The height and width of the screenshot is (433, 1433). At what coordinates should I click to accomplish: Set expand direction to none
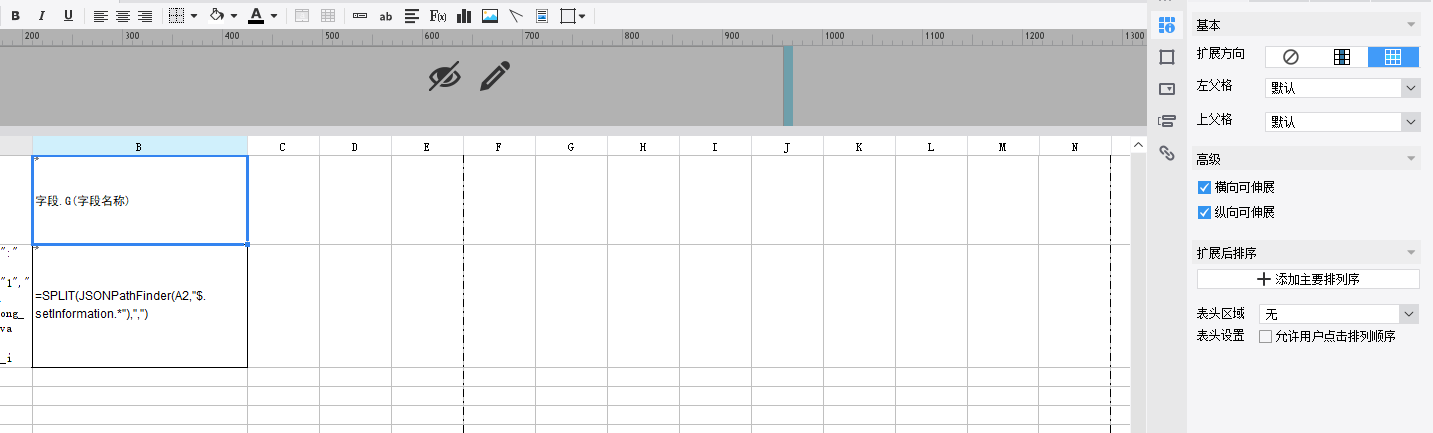coord(1291,57)
